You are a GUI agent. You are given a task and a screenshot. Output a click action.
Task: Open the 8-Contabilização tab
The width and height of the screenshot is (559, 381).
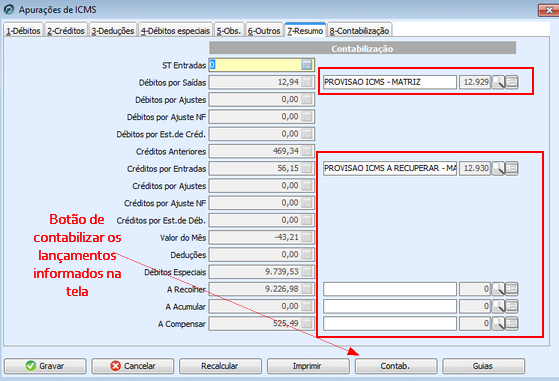click(359, 31)
